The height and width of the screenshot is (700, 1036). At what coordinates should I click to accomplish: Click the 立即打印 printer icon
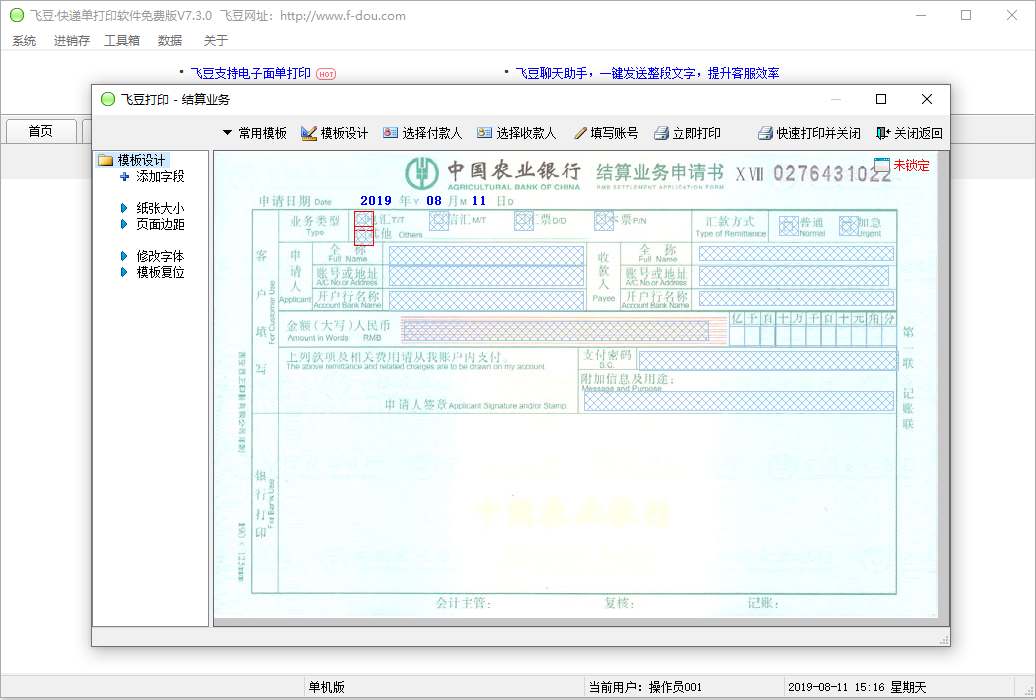point(661,134)
